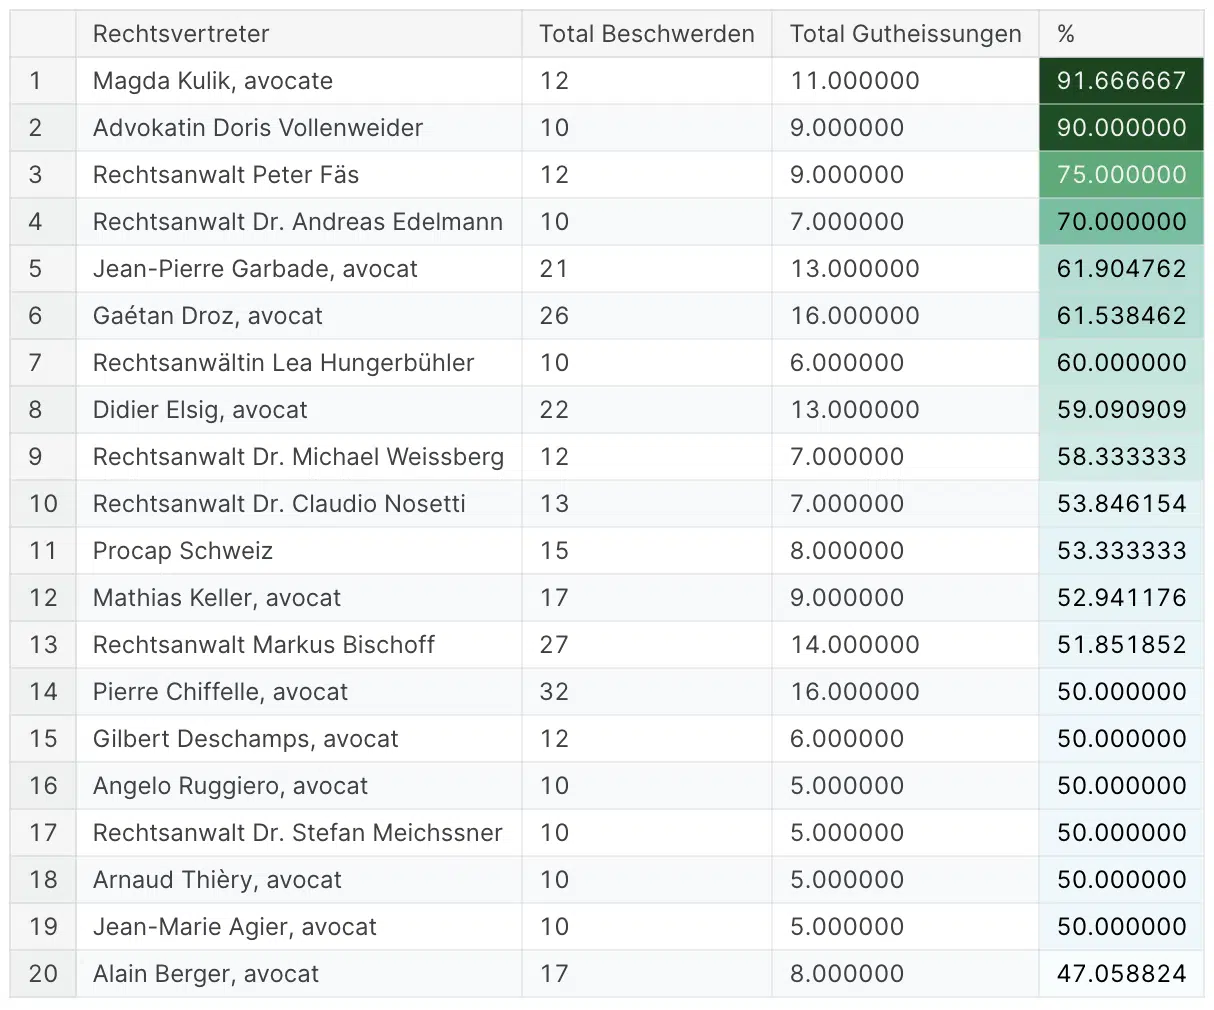Select Jean-Pierre Garbade, avocat cell
Image resolution: width=1214 pixels, height=1010 pixels.
(x=255, y=269)
